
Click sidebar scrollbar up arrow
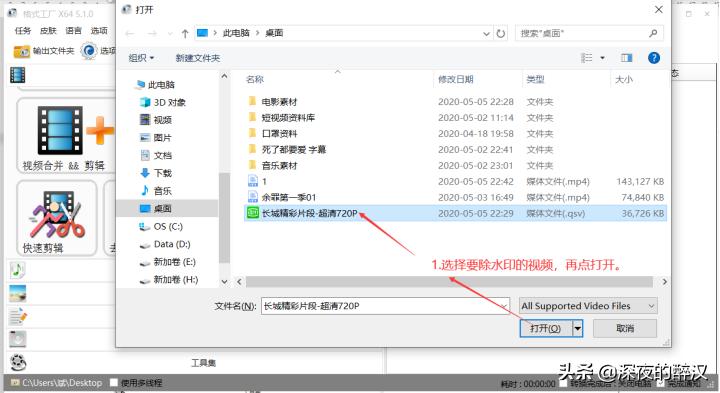[x=224, y=76]
